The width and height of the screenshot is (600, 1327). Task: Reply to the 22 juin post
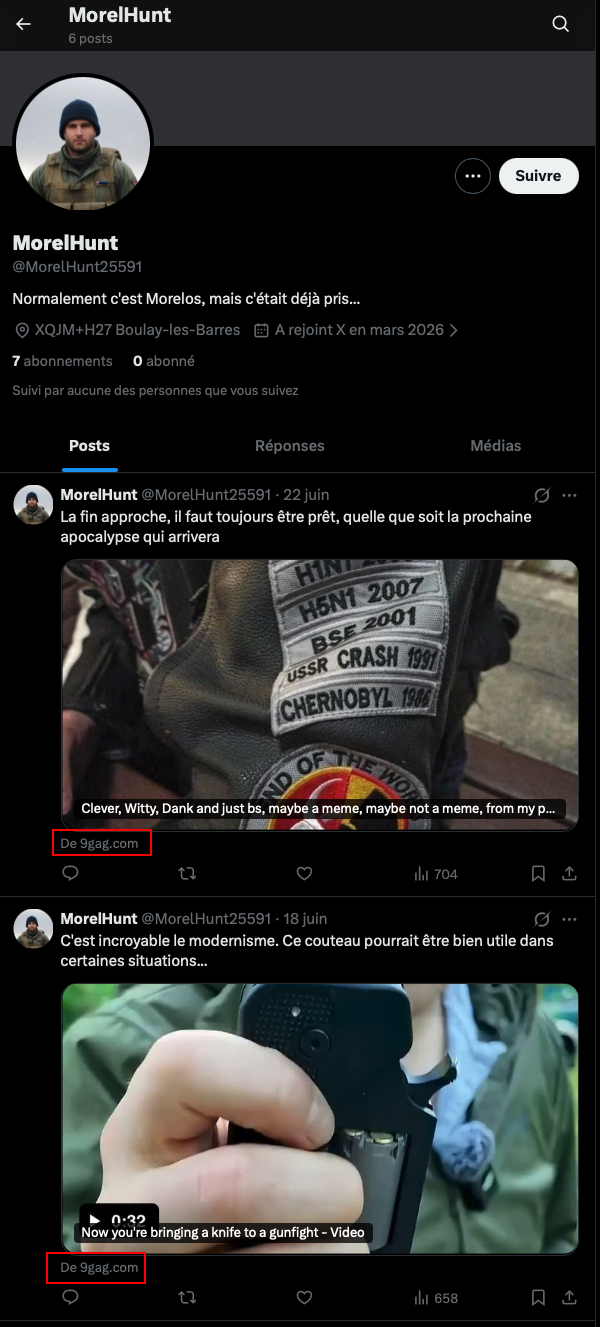[x=71, y=873]
